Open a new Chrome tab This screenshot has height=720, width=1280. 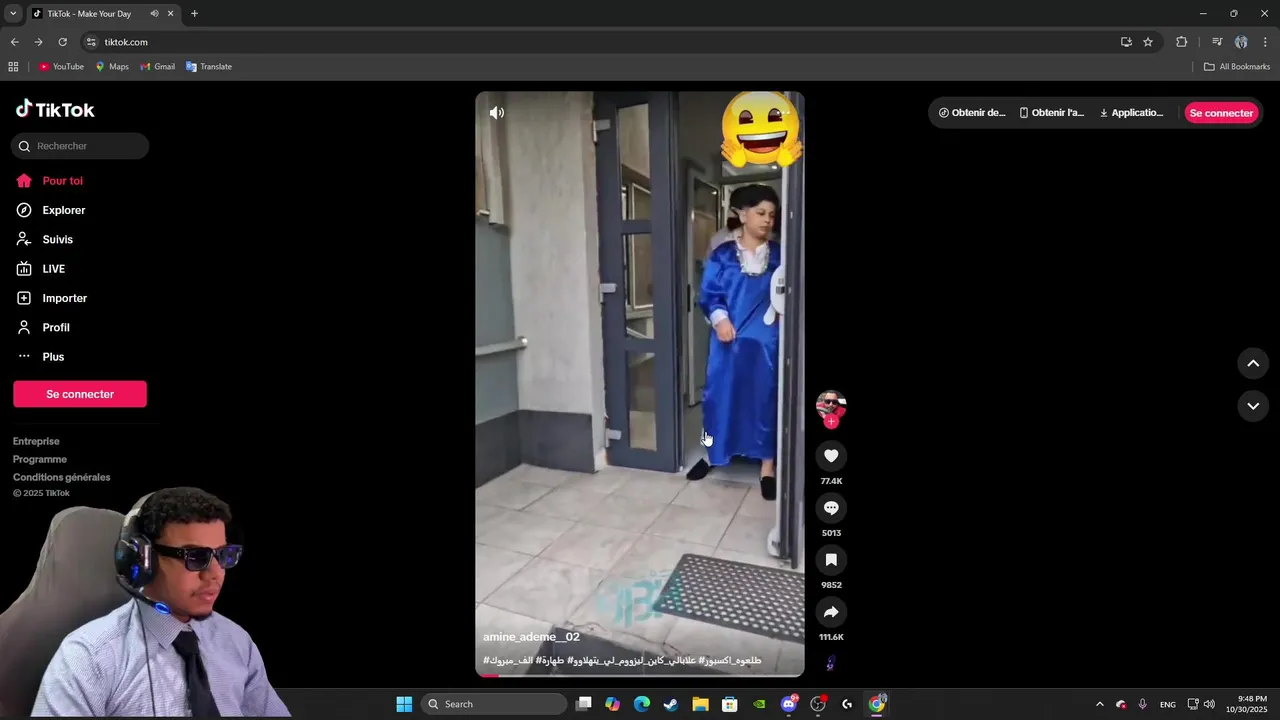[x=194, y=14]
